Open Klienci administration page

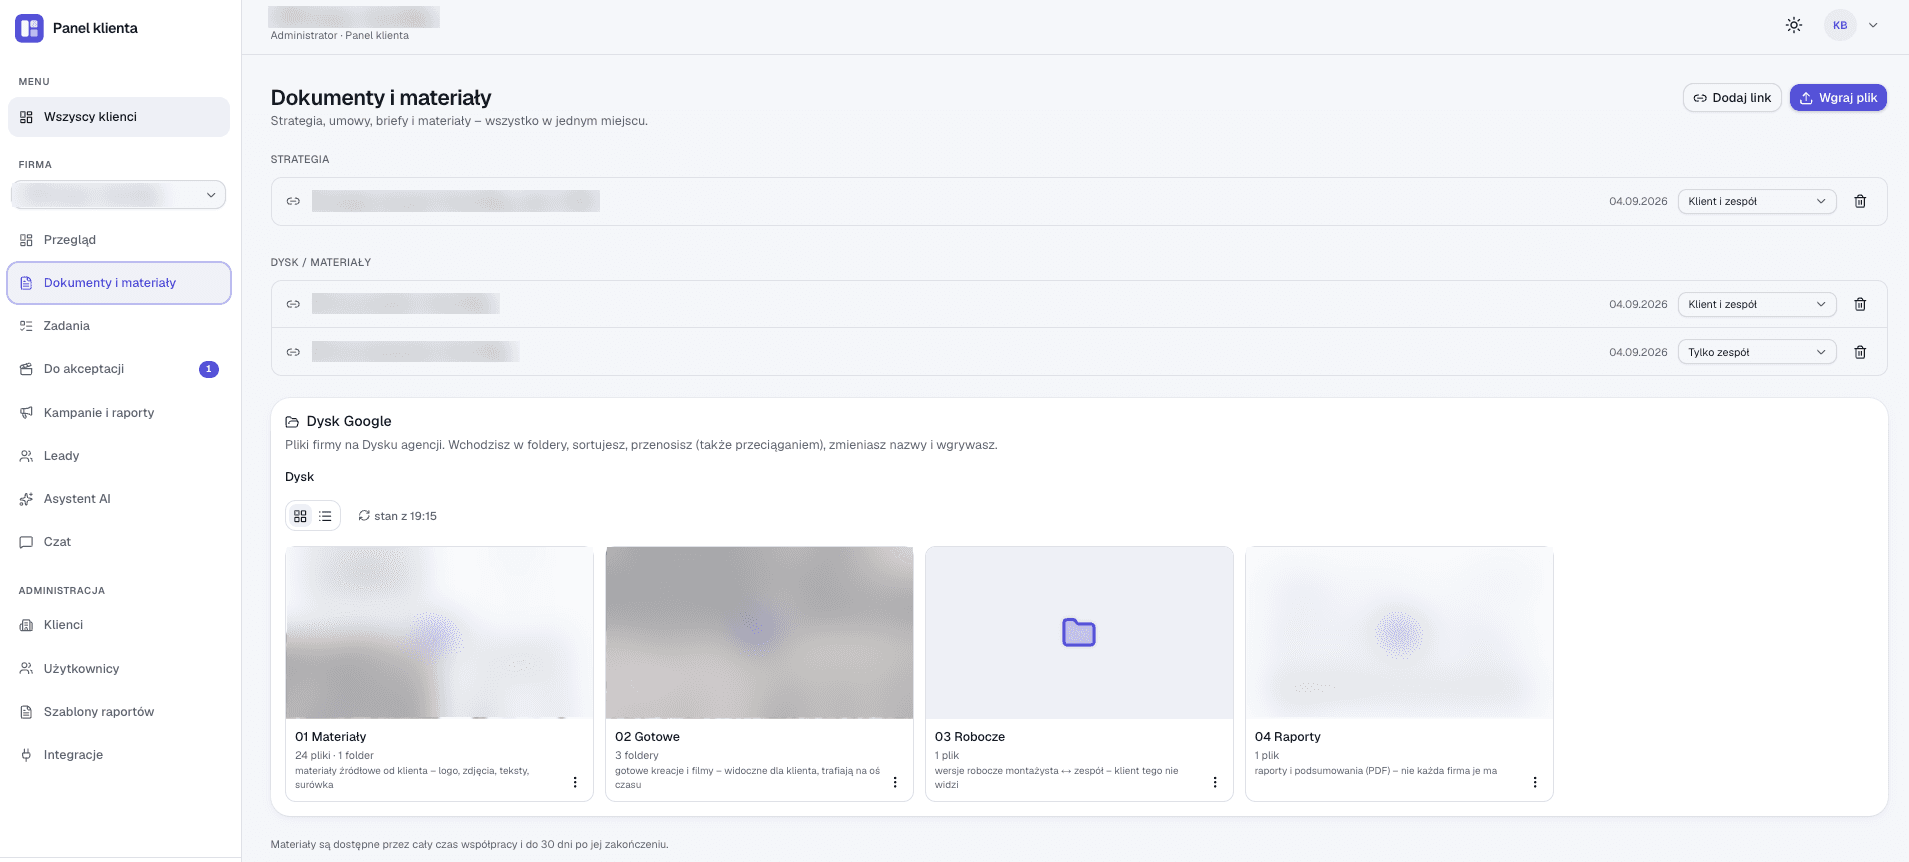click(119, 625)
